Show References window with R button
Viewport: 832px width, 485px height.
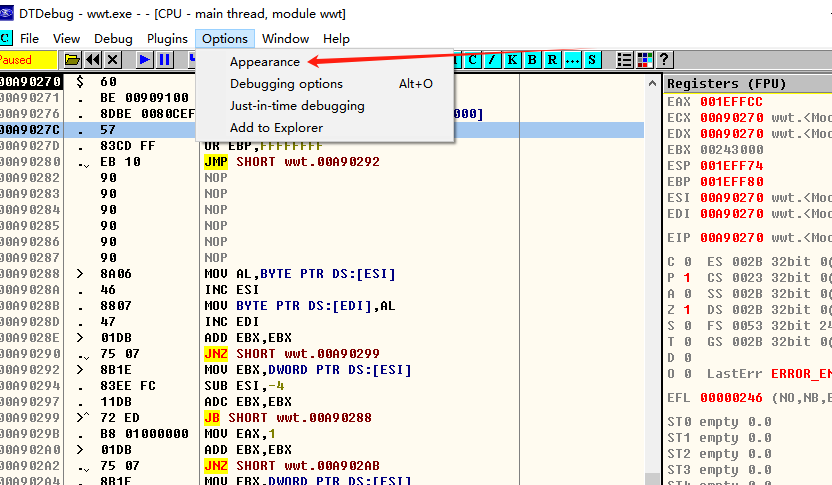pos(552,60)
